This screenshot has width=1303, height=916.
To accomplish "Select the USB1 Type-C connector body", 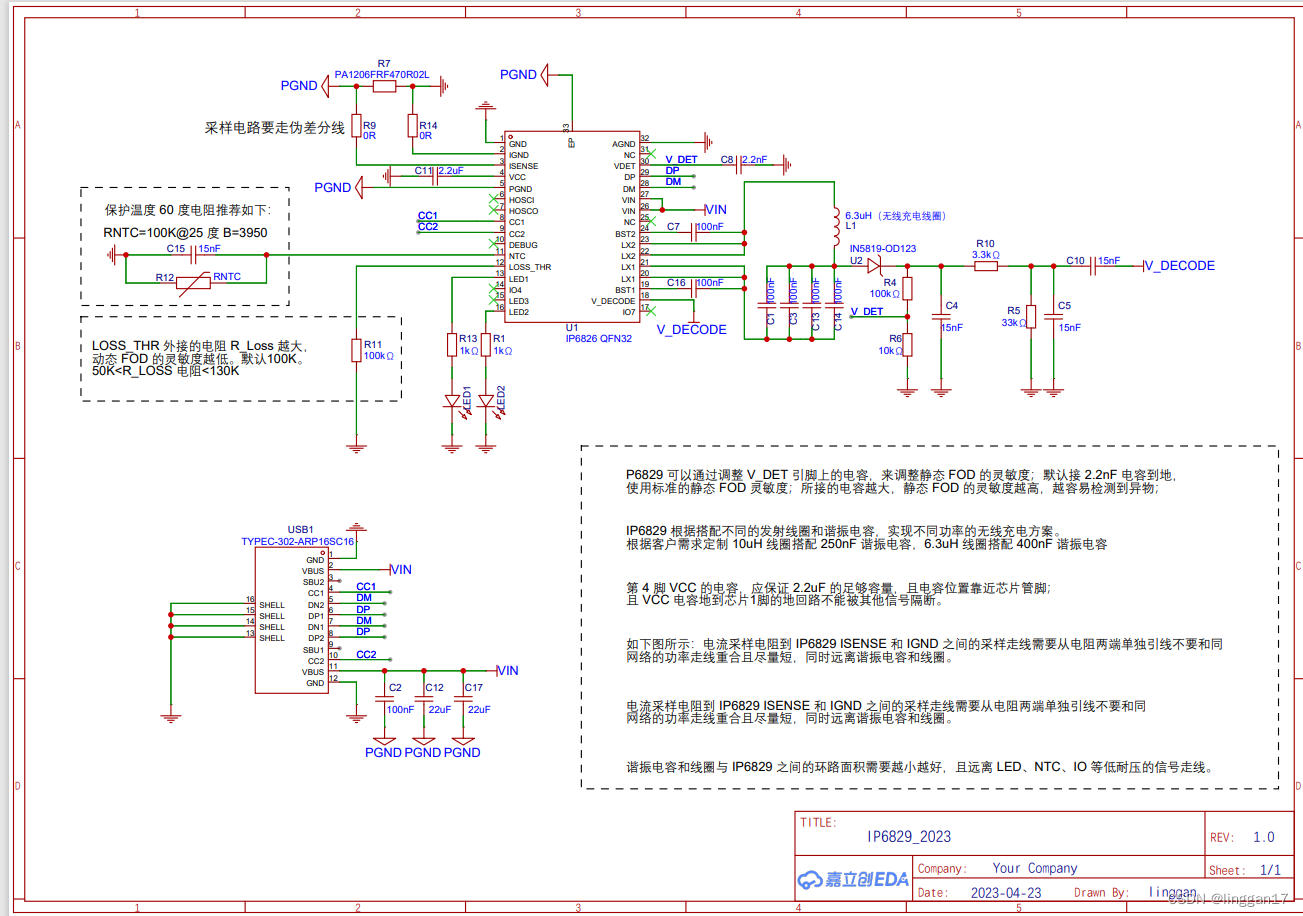I will 291,620.
